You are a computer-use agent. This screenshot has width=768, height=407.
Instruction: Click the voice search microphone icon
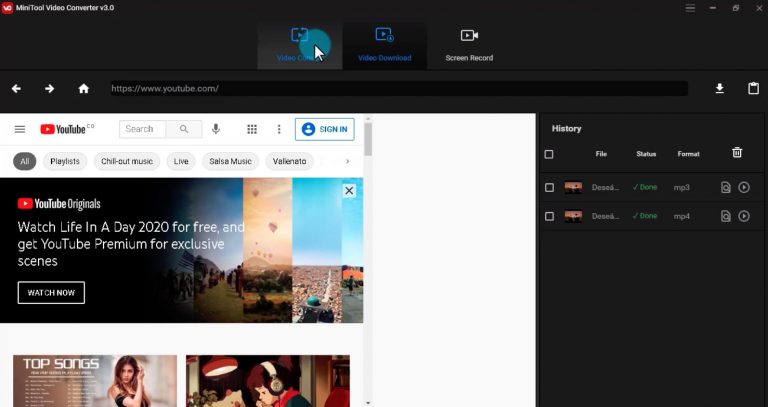tap(216, 129)
